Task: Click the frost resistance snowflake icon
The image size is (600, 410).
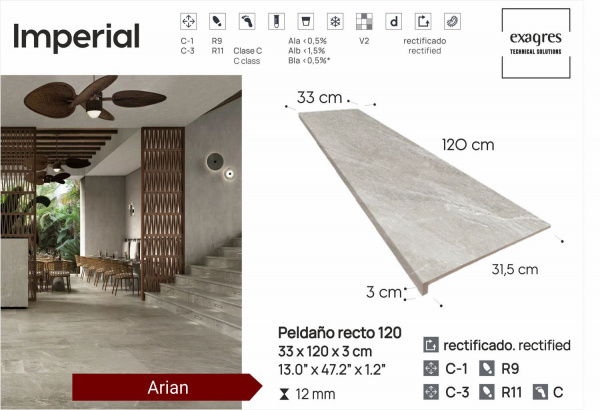Action: point(335,21)
